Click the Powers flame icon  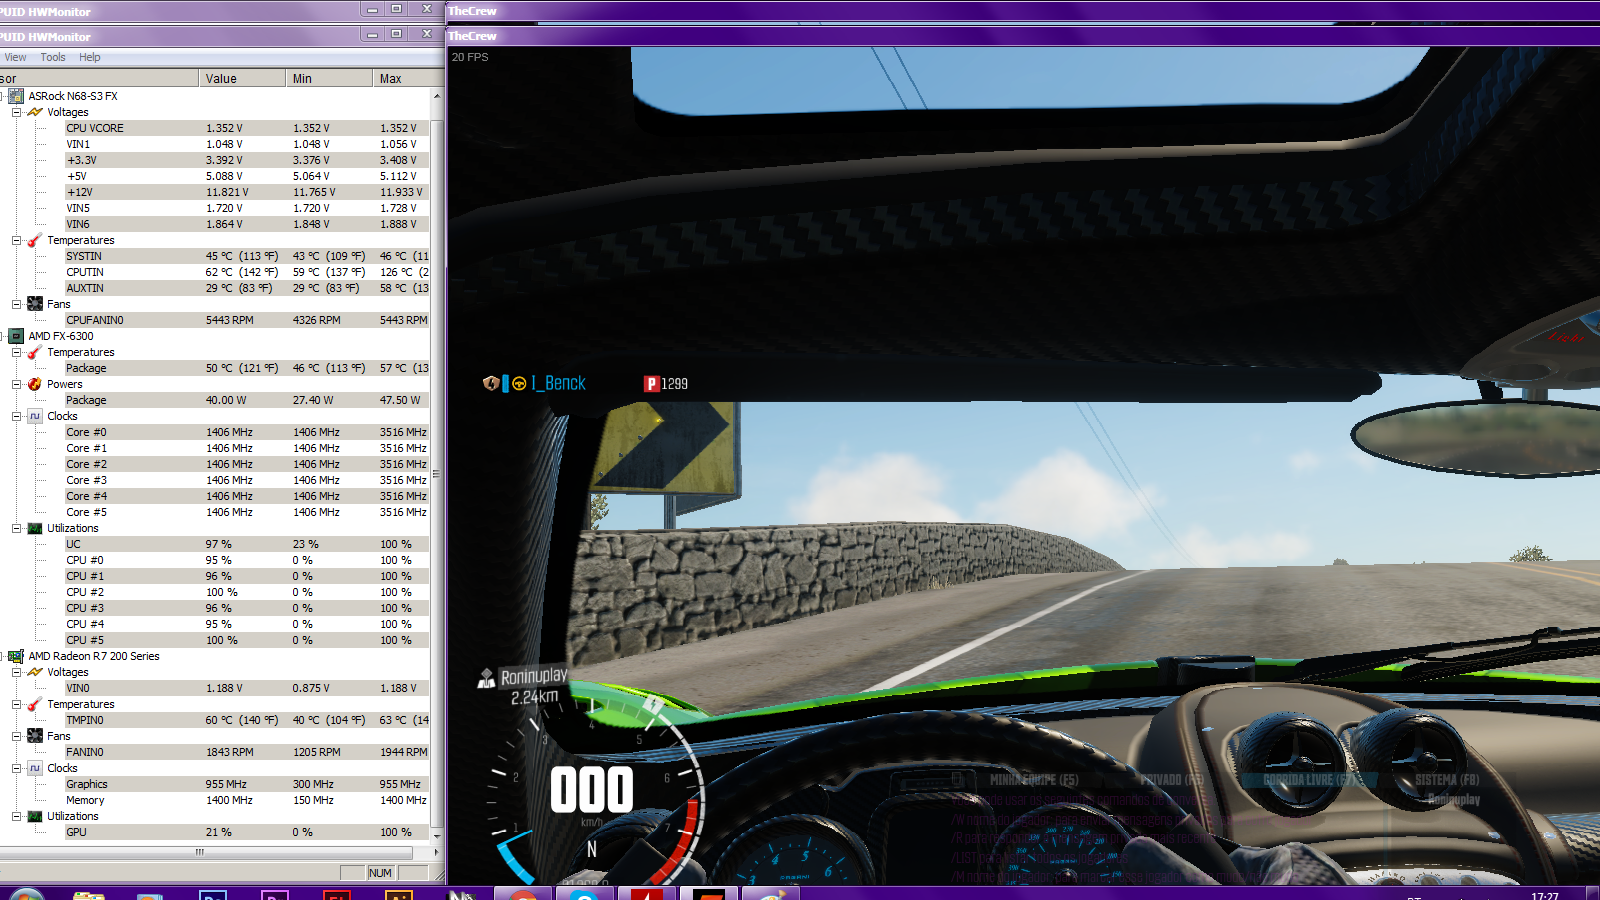pyautogui.click(x=35, y=384)
